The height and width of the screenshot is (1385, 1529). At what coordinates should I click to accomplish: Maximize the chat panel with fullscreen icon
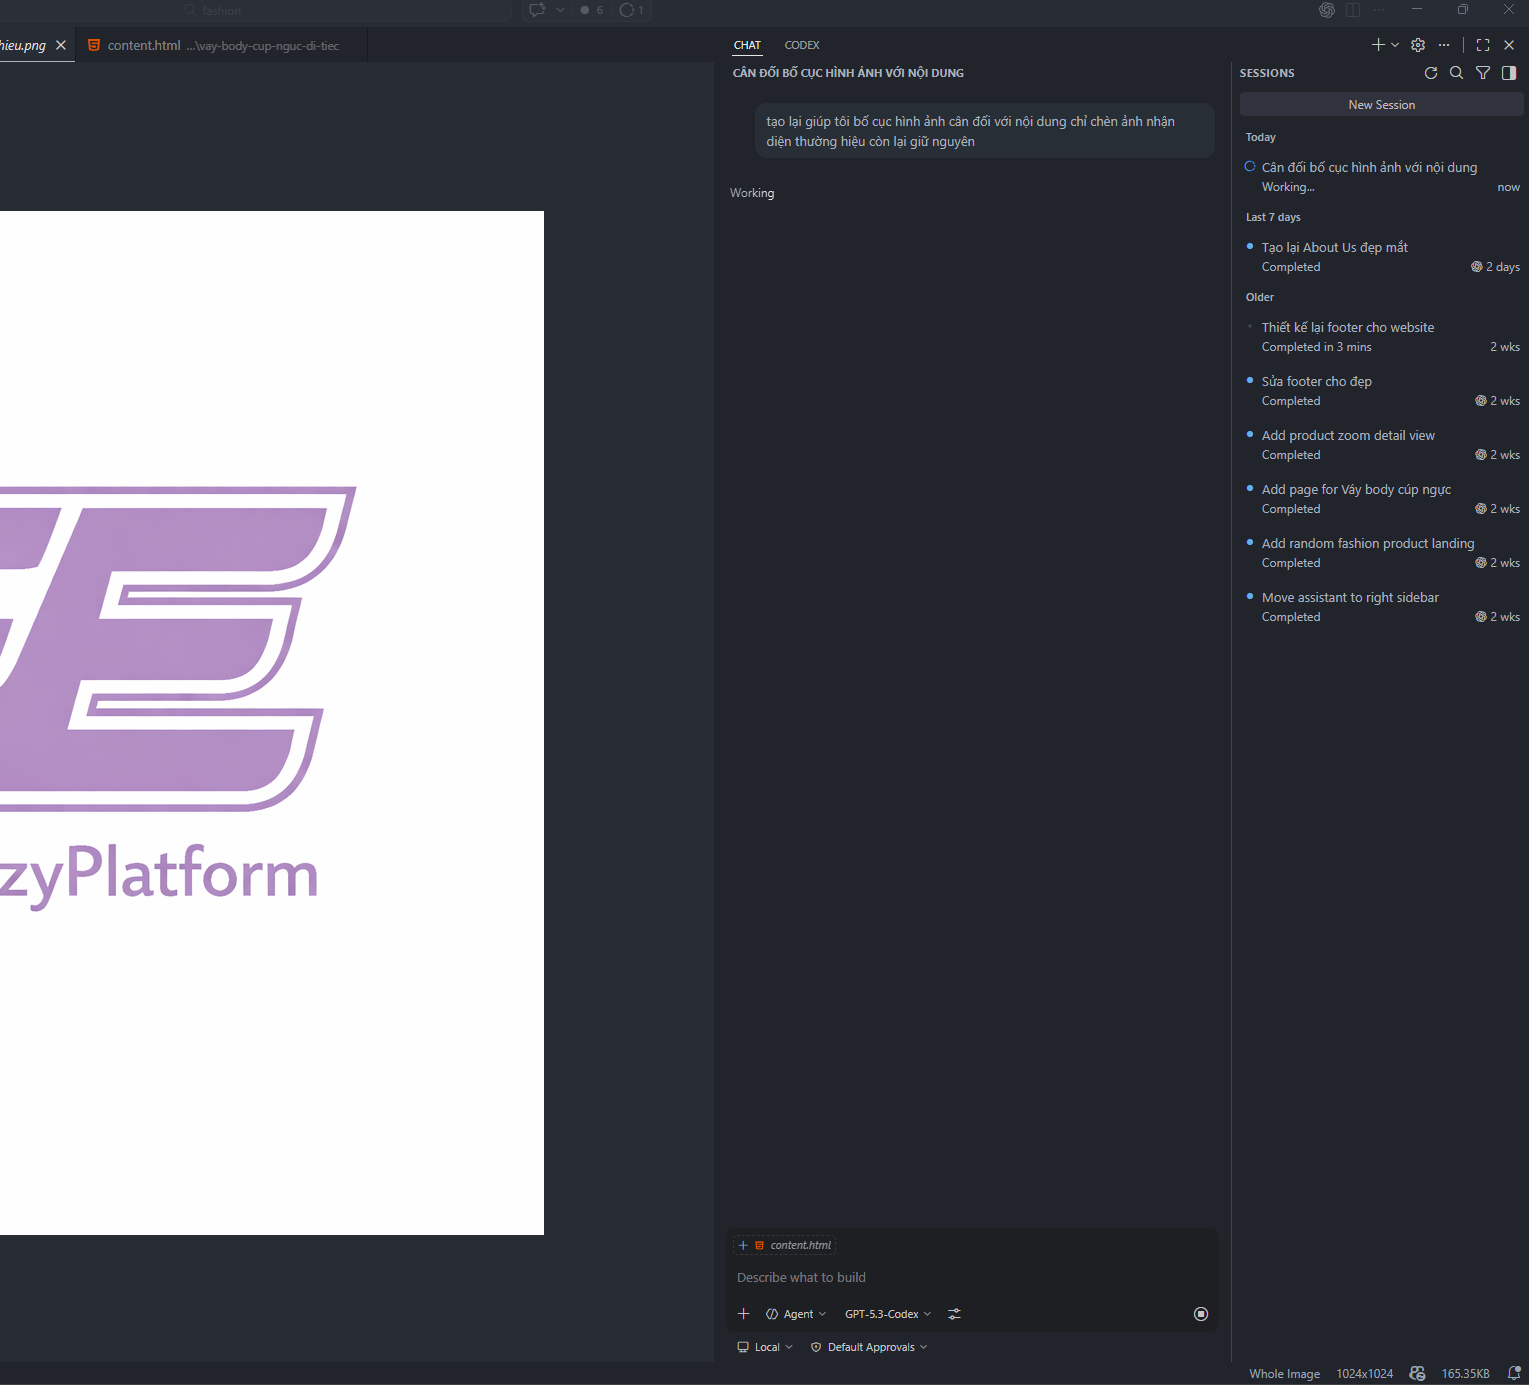tap(1483, 45)
